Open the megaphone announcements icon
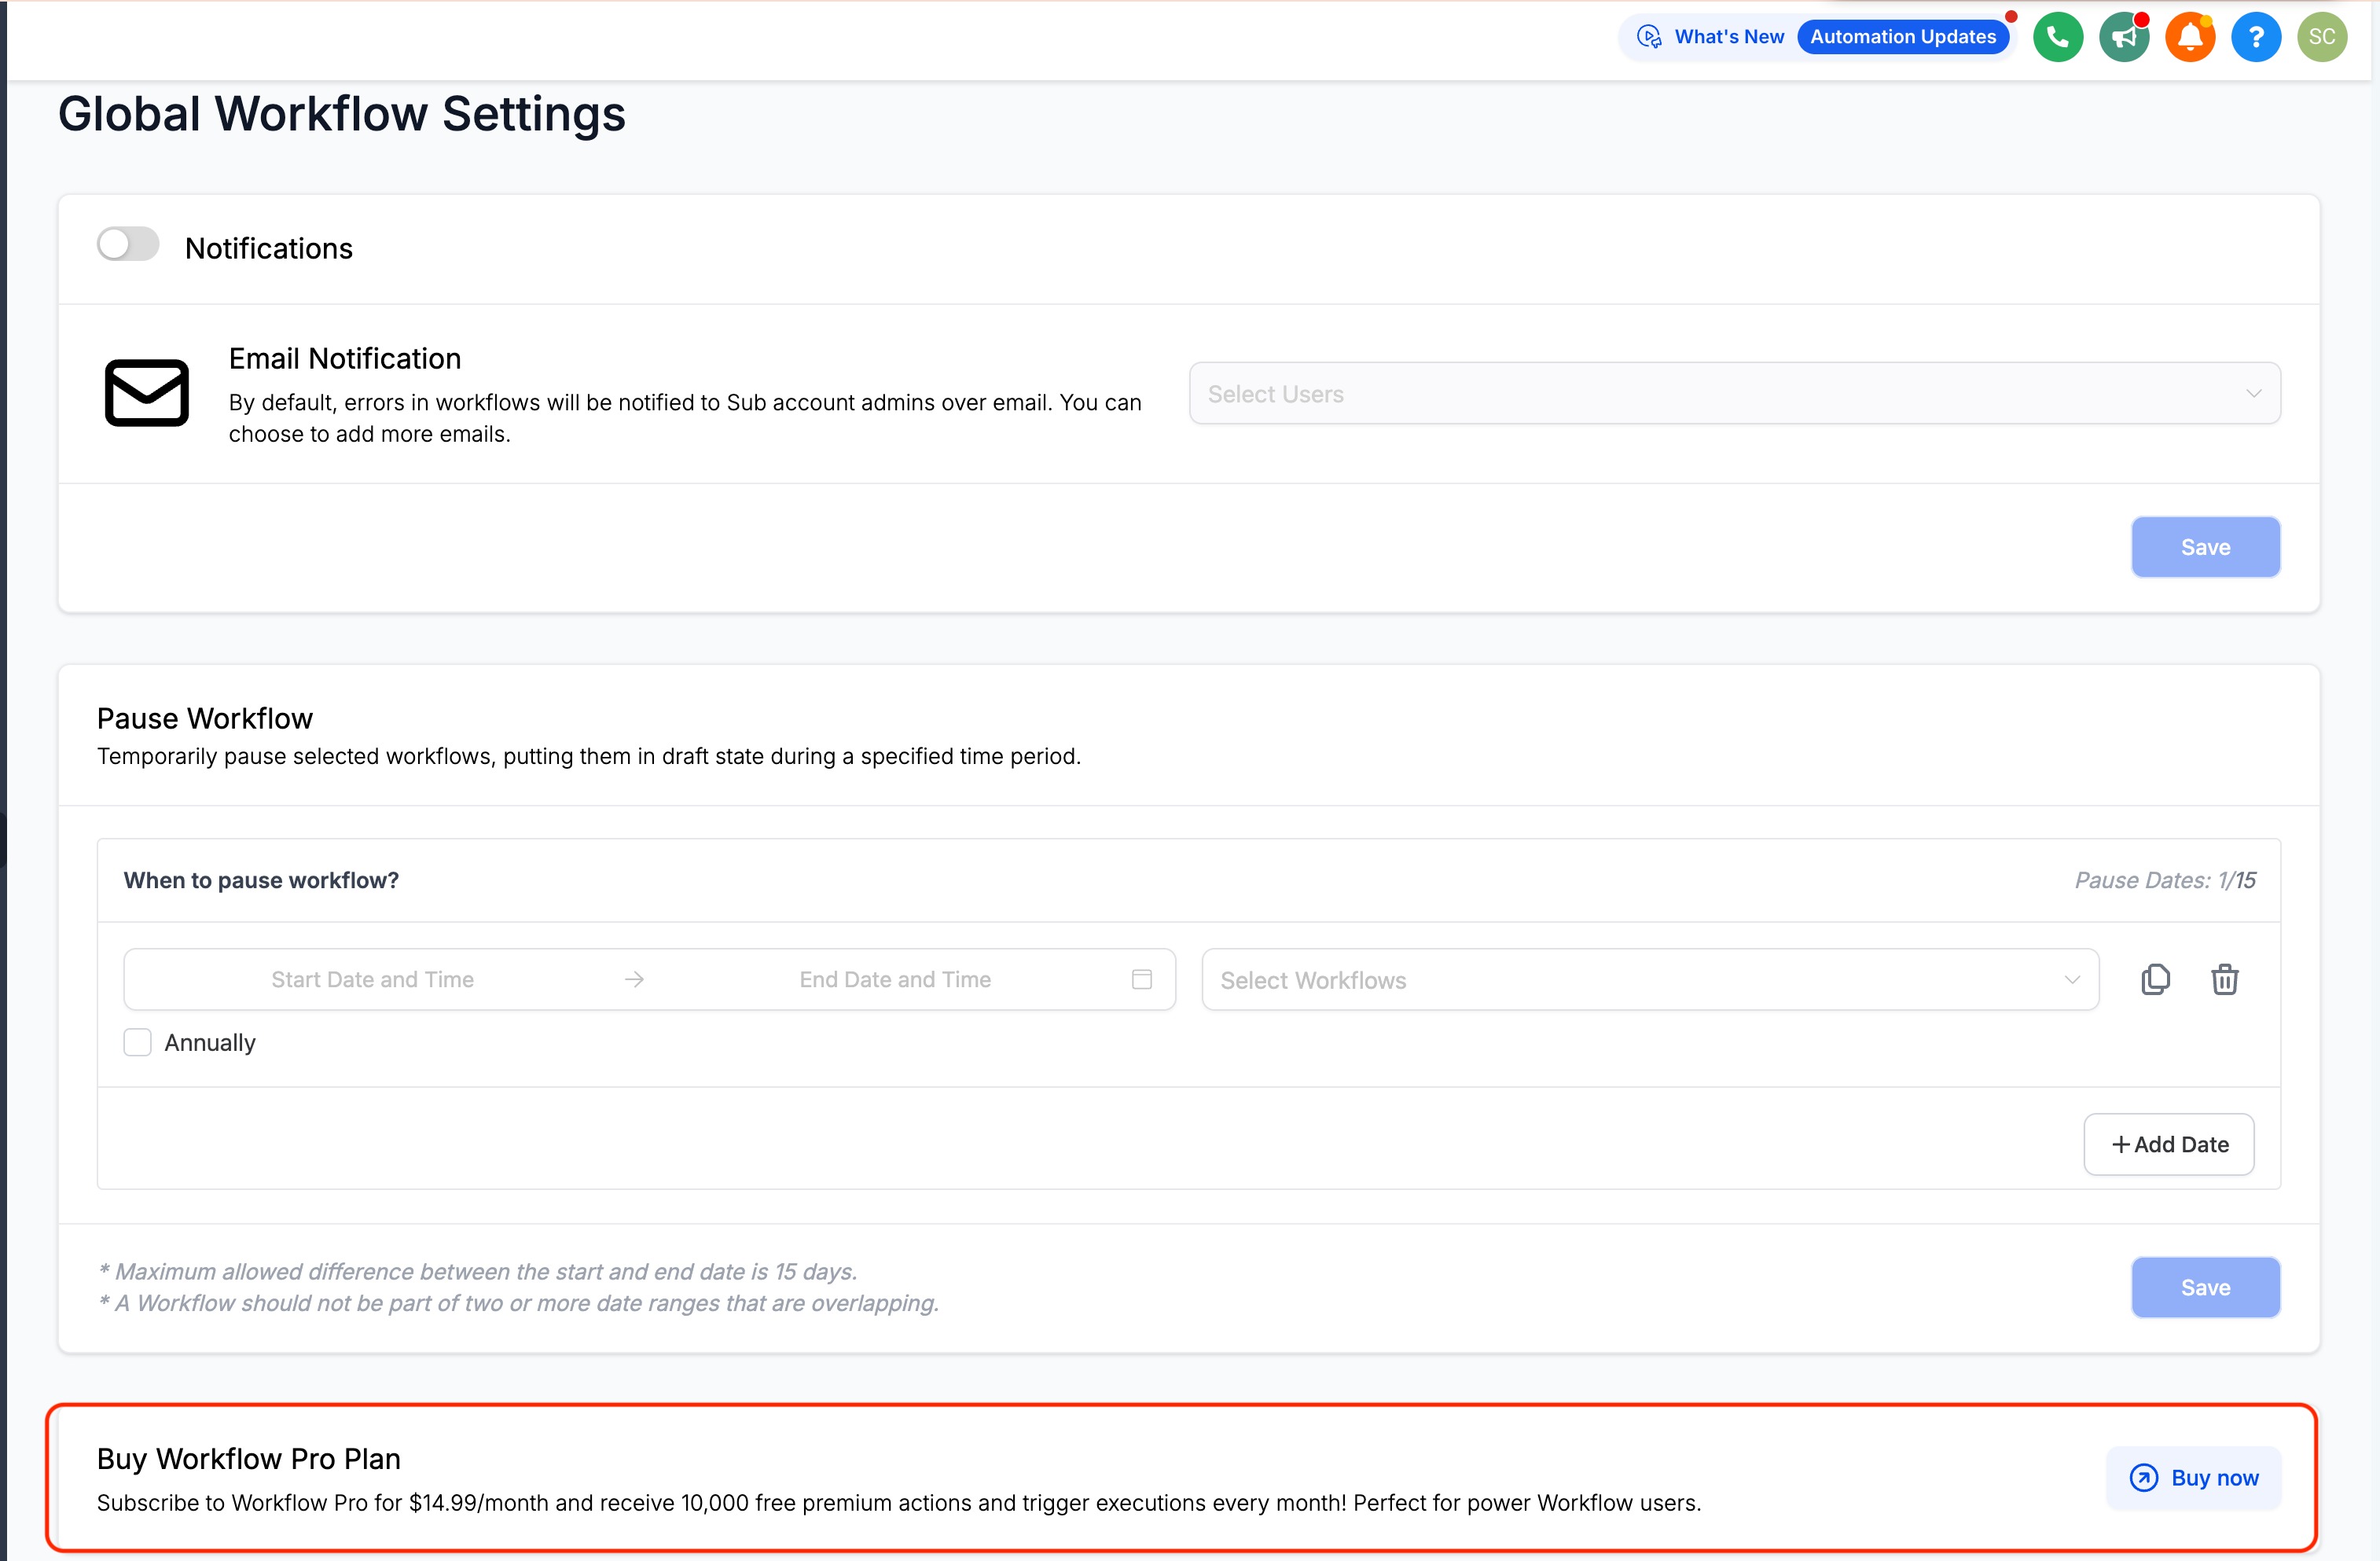This screenshot has height=1561, width=2380. [x=2123, y=38]
